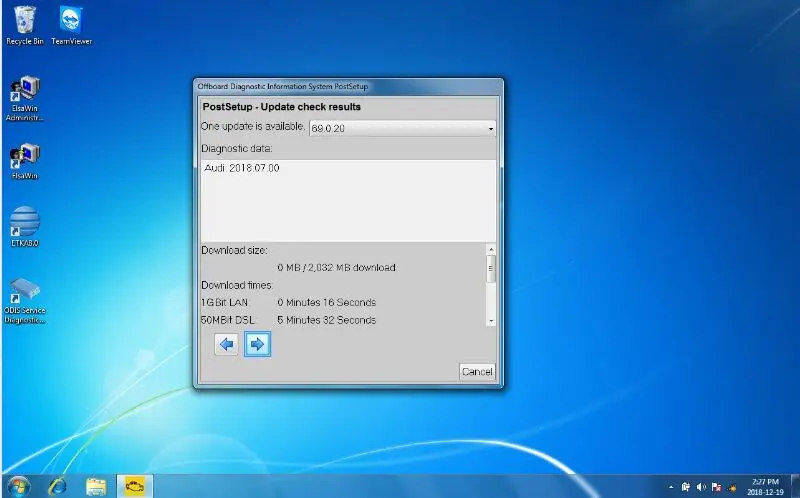Click the ODIS PostSetup taskbar button
800x498 pixels.
pyautogui.click(x=135, y=486)
